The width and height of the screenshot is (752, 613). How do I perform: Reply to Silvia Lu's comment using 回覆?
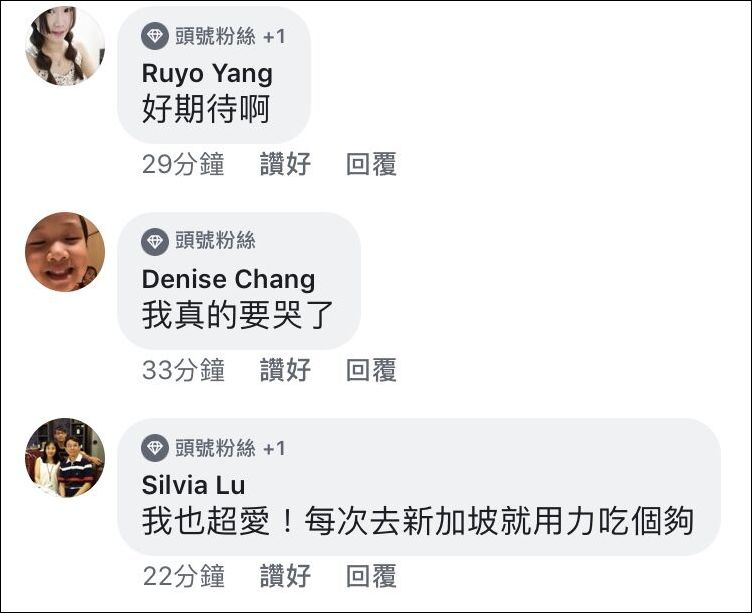coord(371,576)
